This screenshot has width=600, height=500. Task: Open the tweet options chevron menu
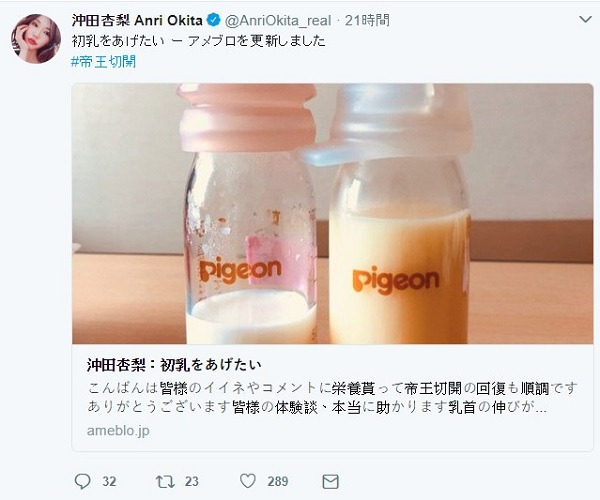pos(585,19)
